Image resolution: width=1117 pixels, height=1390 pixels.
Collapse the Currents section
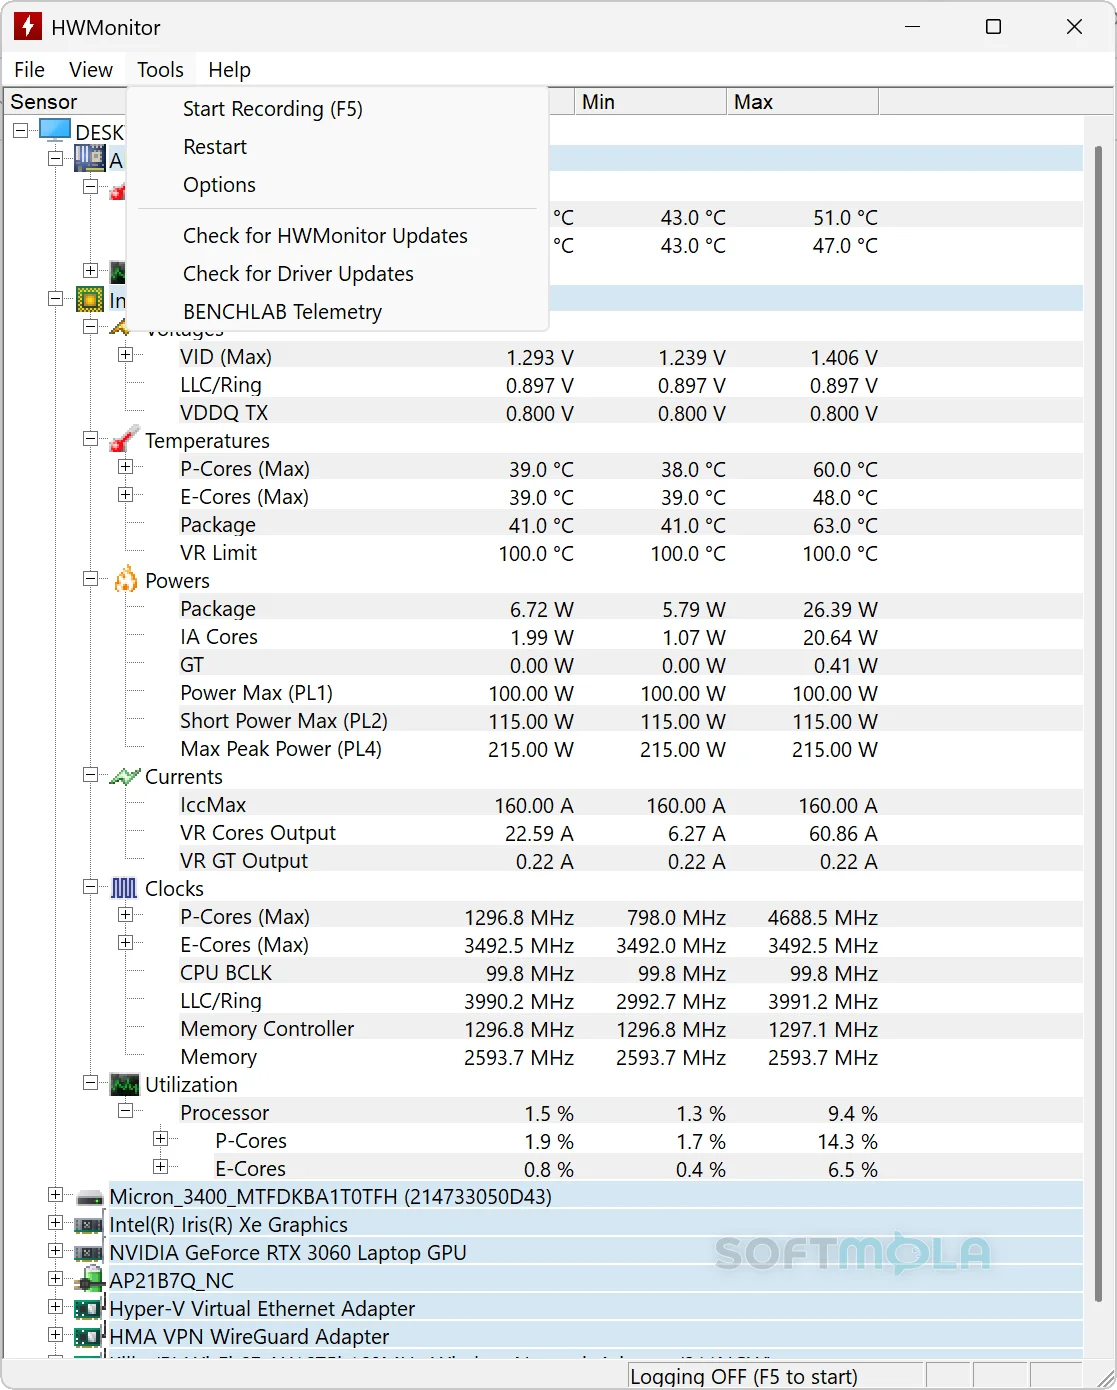tap(91, 775)
